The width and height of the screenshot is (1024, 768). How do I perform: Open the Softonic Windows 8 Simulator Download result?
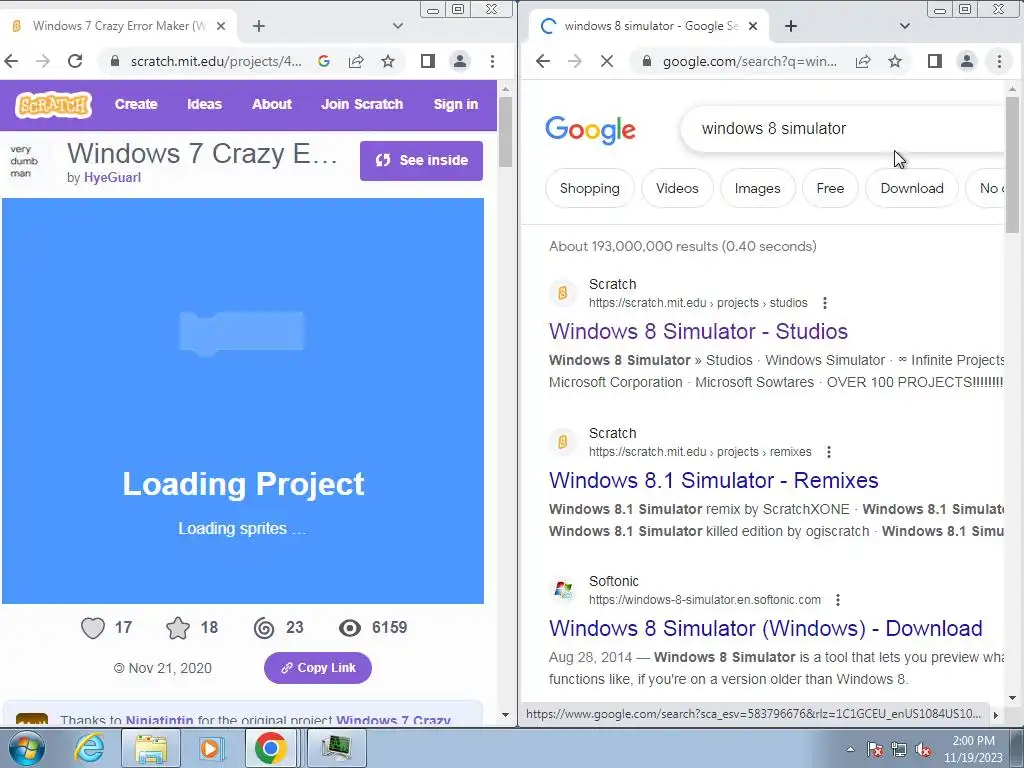(765, 629)
